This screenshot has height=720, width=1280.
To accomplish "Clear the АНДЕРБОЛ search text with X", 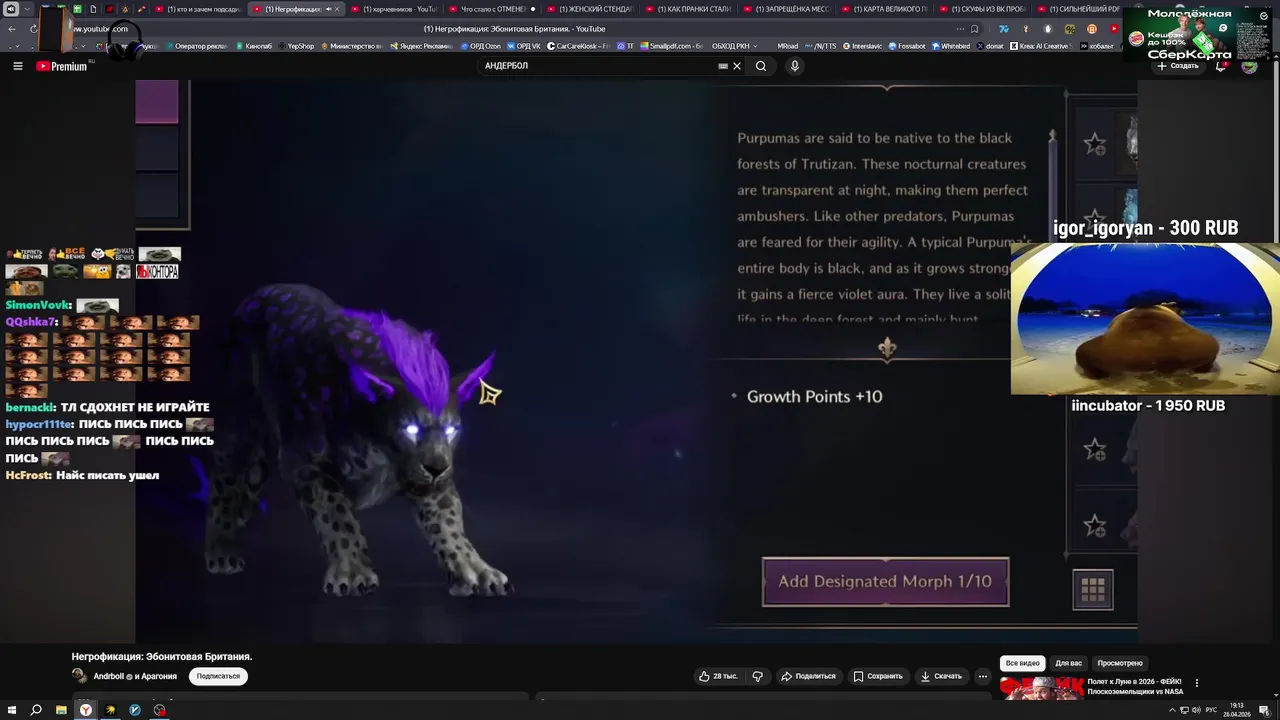I will (737, 66).
